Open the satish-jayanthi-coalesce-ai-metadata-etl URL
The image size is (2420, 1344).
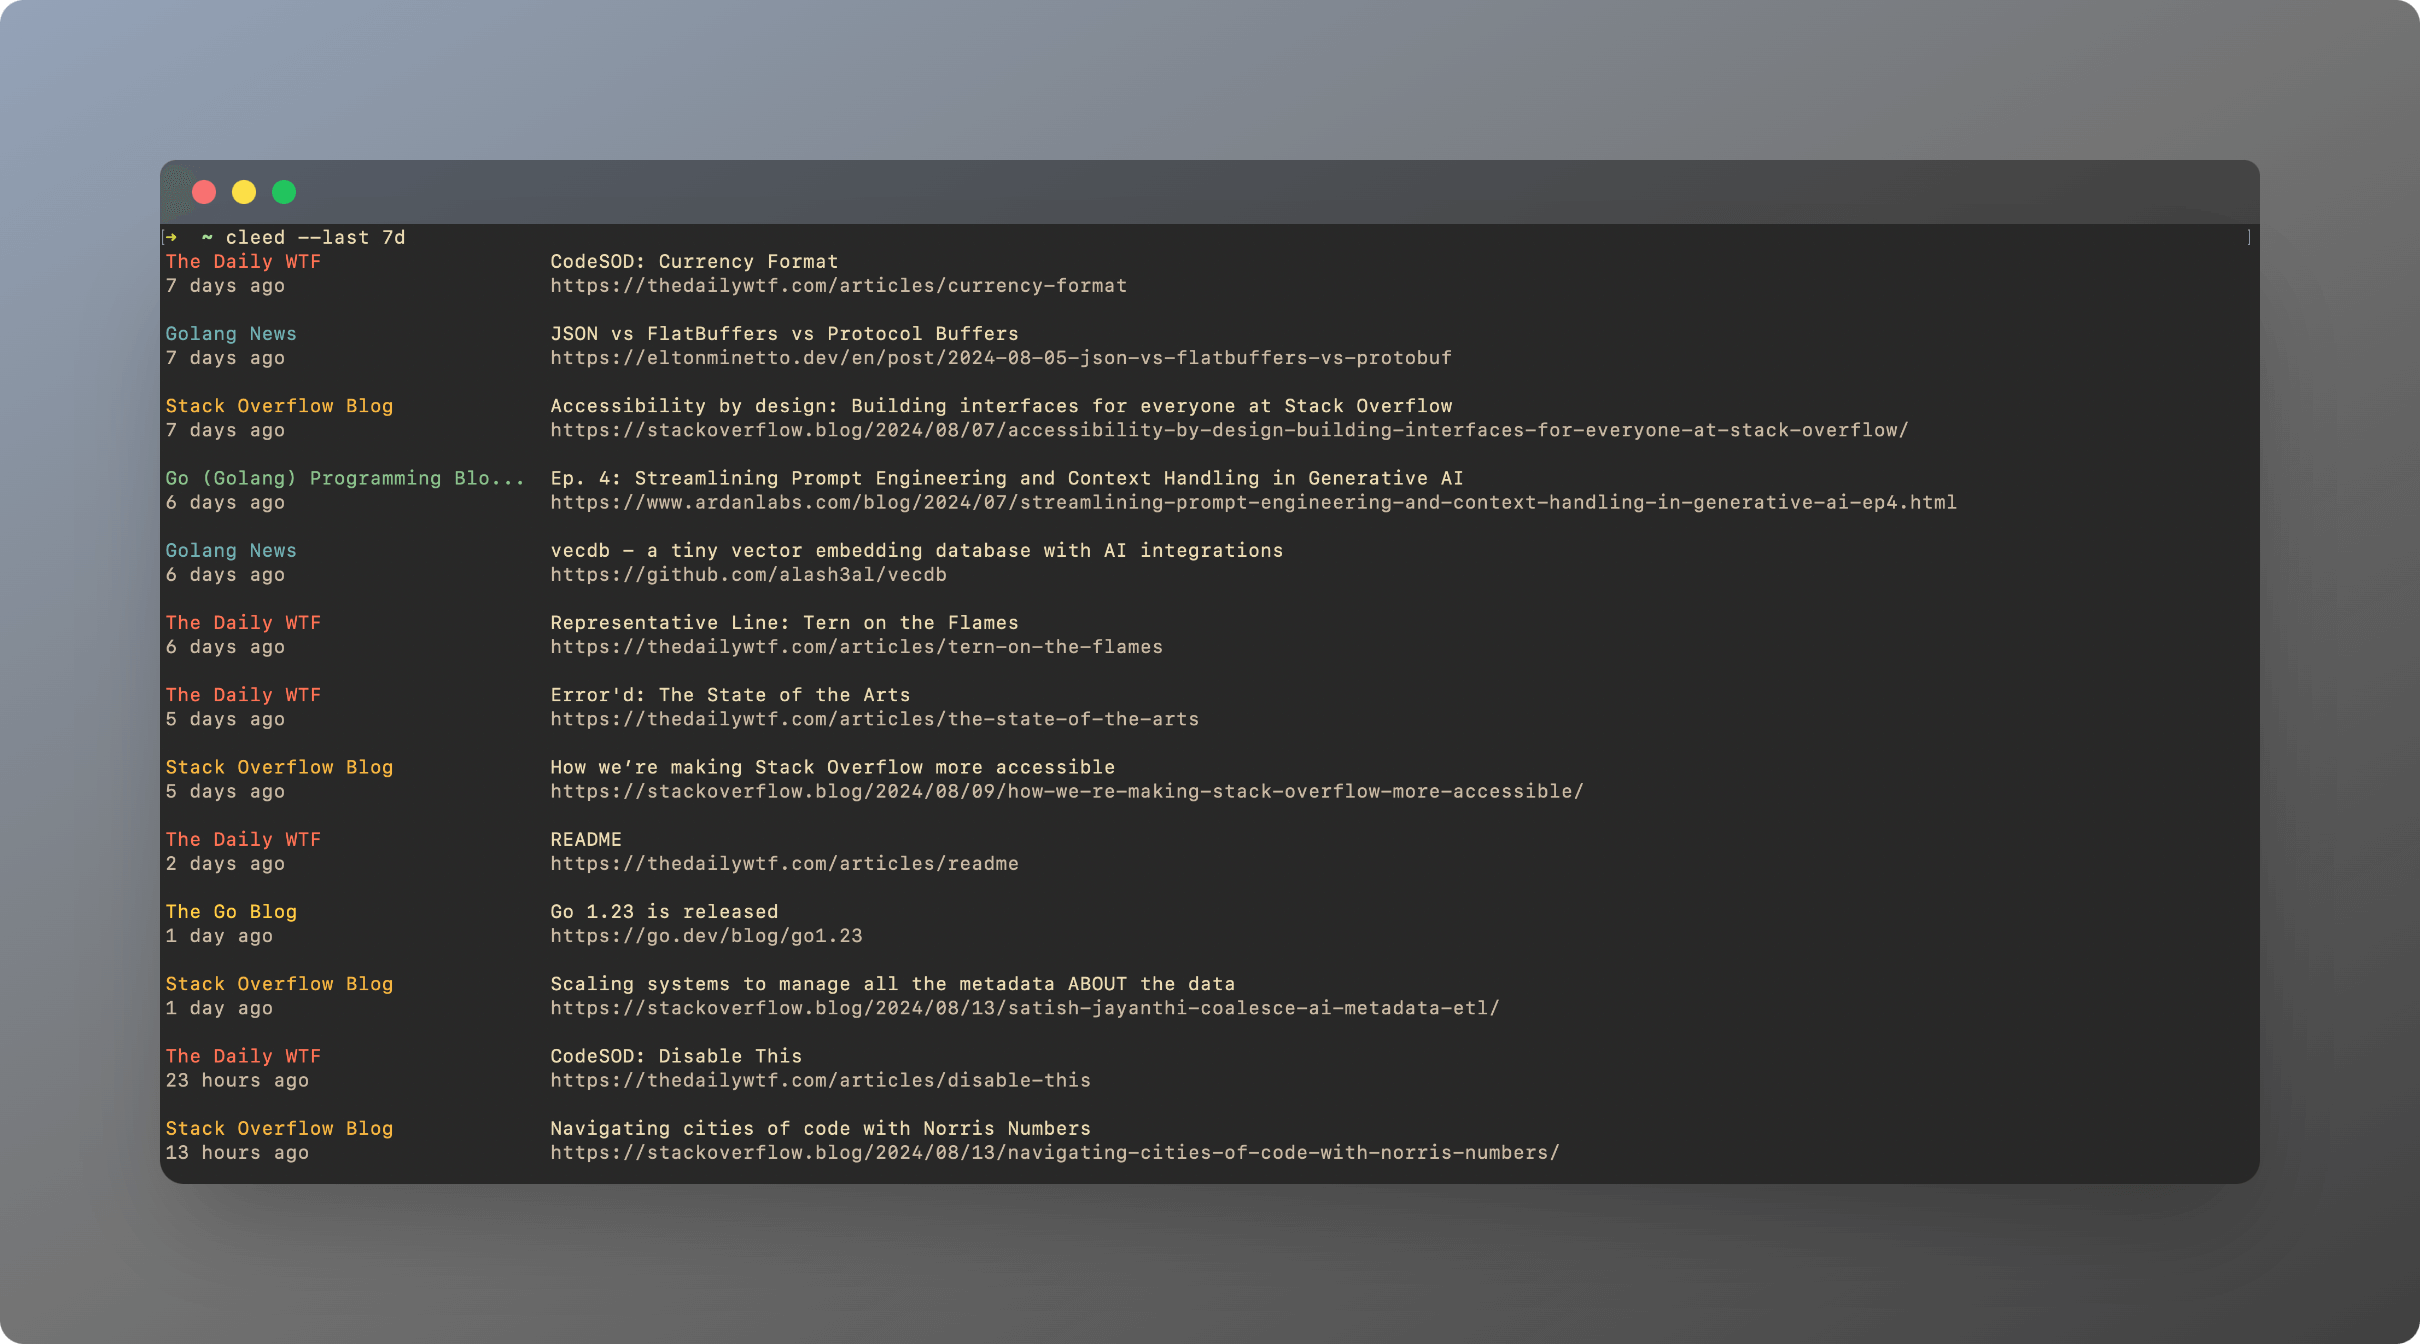1024,1008
